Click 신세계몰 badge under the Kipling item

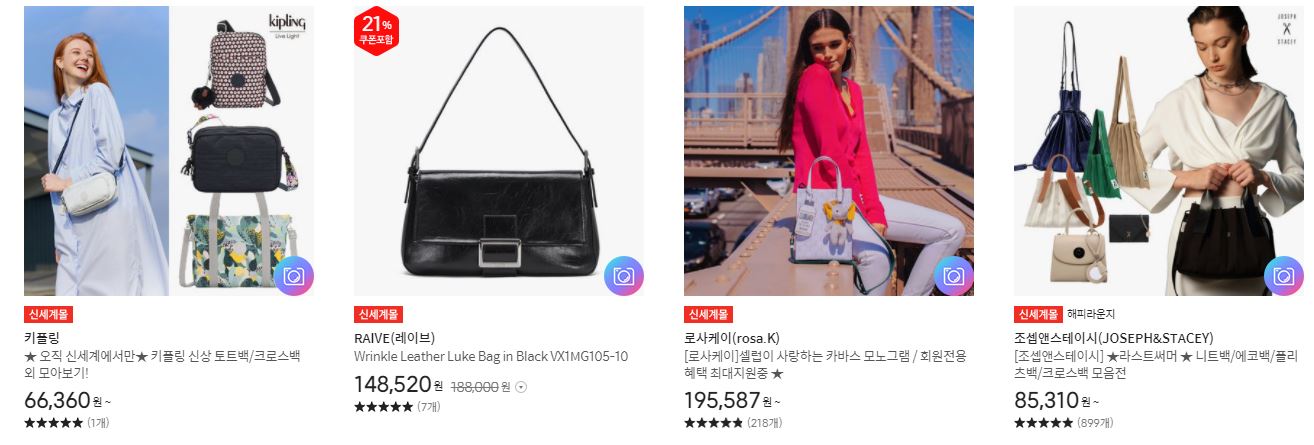(48, 314)
